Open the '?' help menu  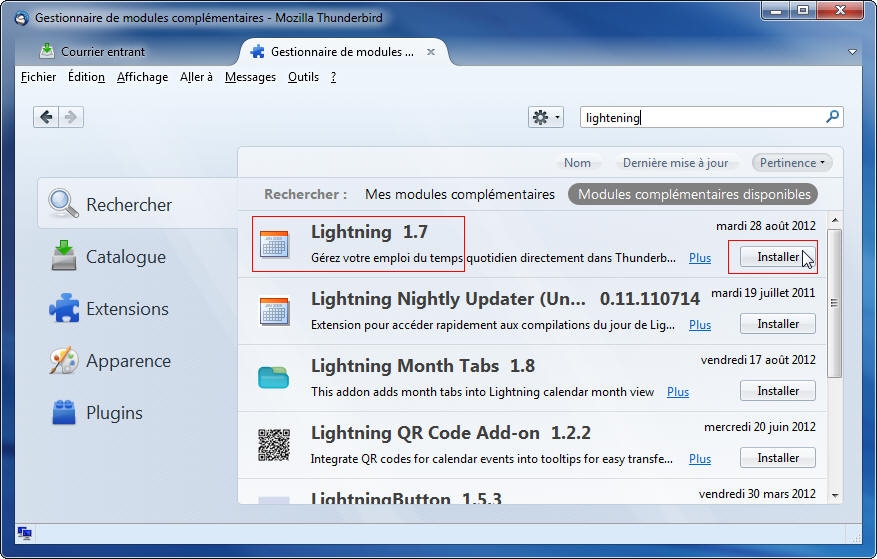point(333,77)
